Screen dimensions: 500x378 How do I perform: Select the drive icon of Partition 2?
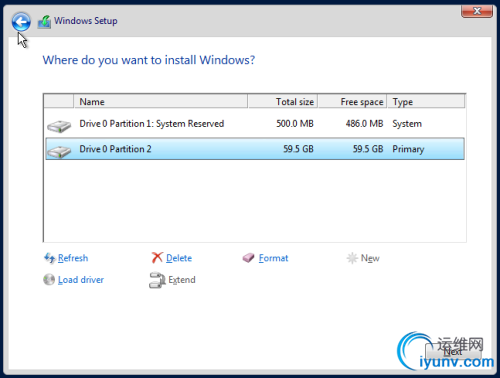(59, 152)
